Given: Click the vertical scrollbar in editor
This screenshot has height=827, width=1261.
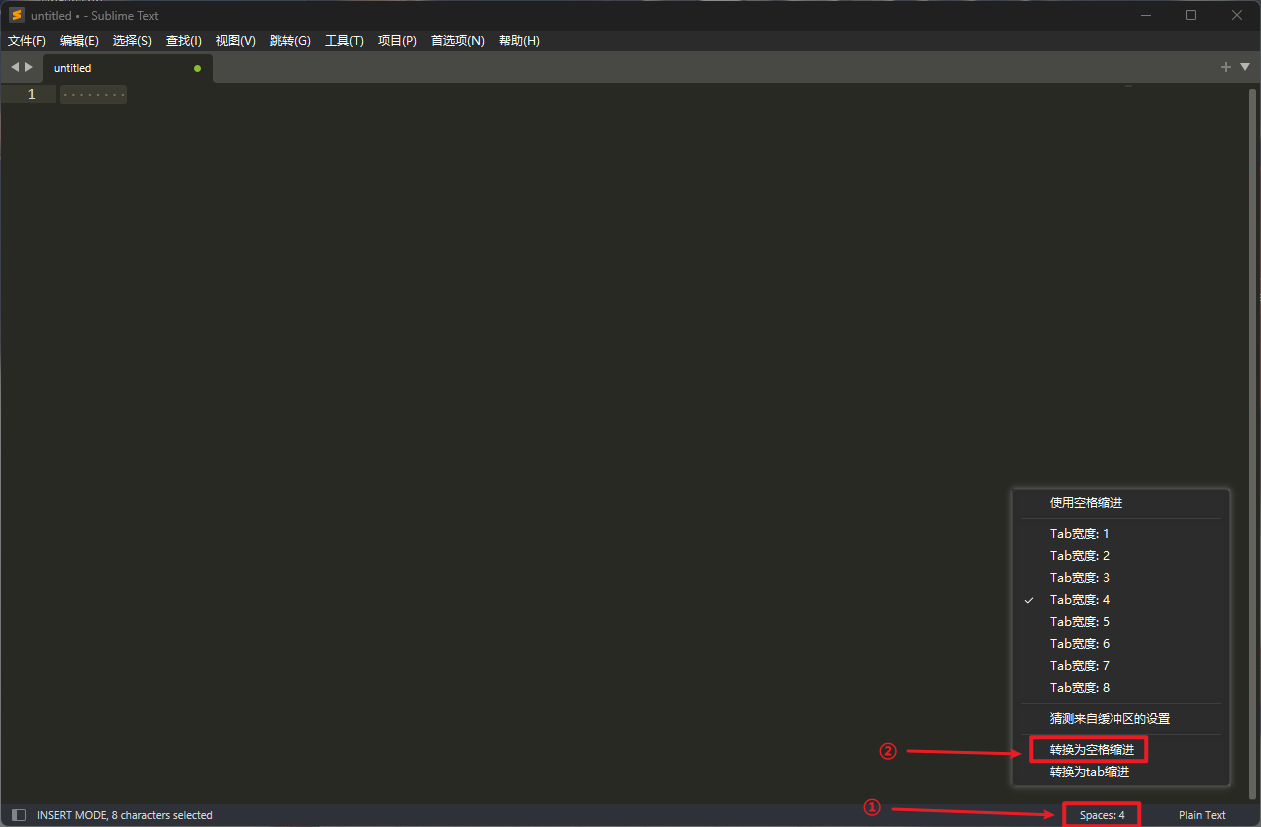Looking at the screenshot, I should 1252,443.
